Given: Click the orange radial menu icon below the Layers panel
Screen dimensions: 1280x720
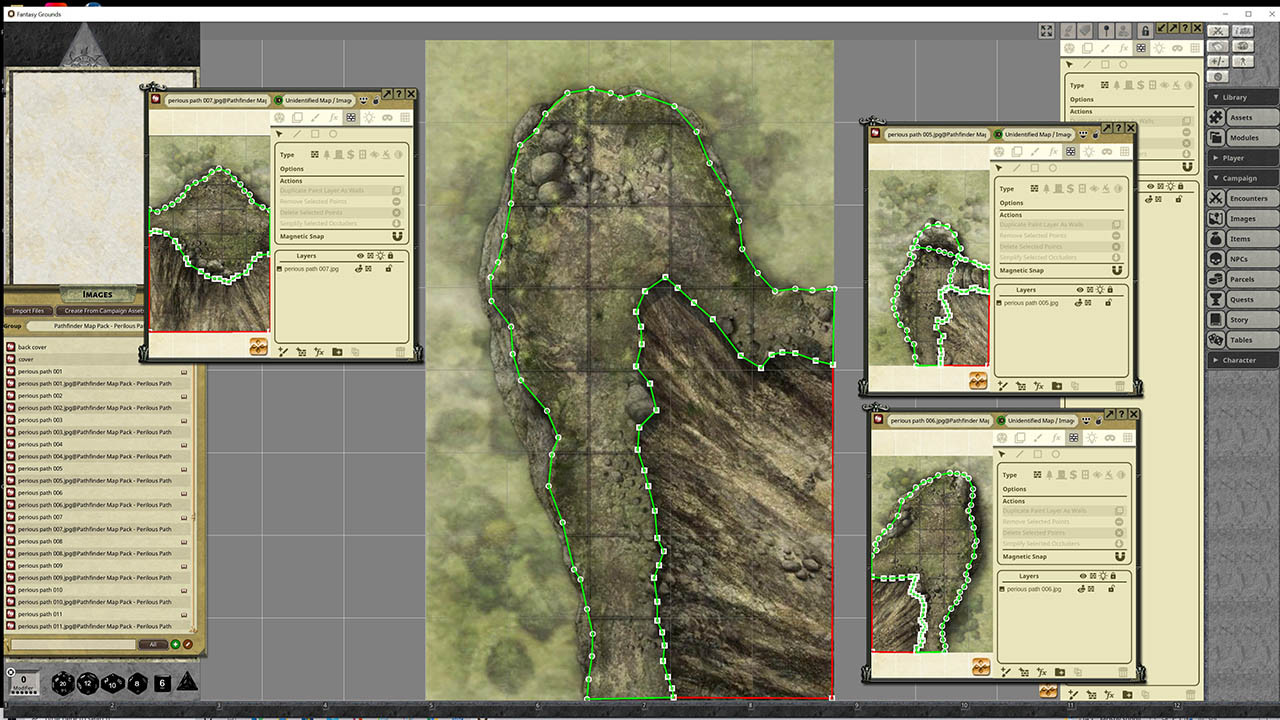Looking at the screenshot, I should click(x=258, y=348).
